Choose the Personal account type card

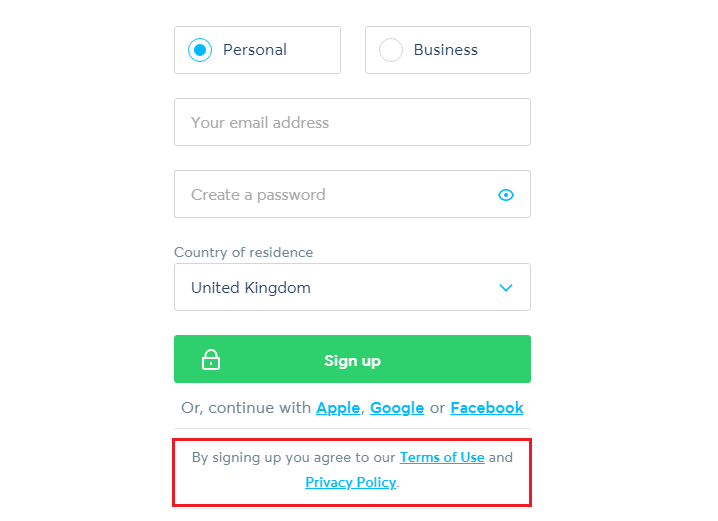tap(257, 50)
